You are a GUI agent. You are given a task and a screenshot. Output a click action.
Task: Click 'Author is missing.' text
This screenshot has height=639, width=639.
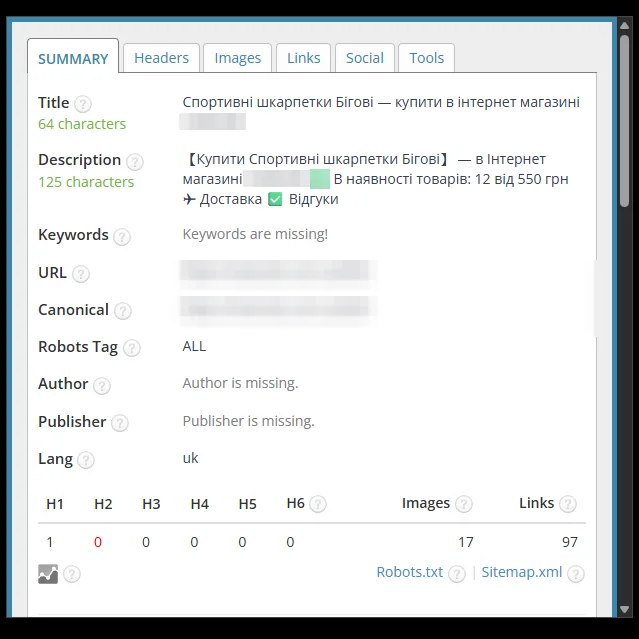[x=240, y=383]
